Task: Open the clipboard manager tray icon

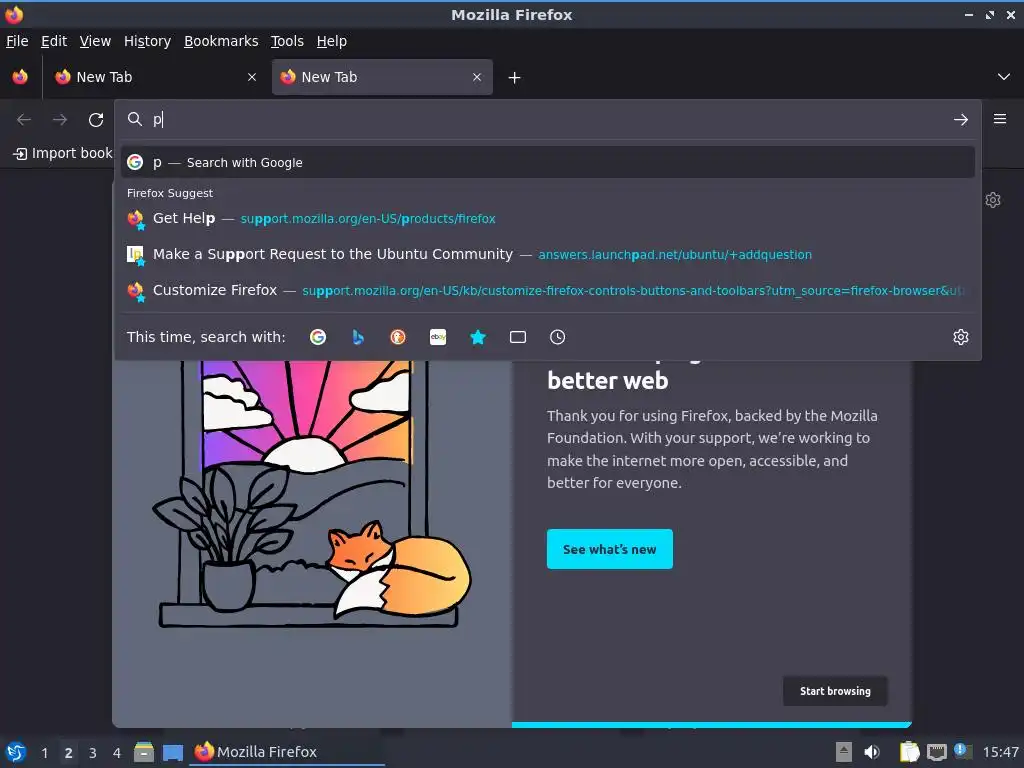Action: [x=909, y=752]
